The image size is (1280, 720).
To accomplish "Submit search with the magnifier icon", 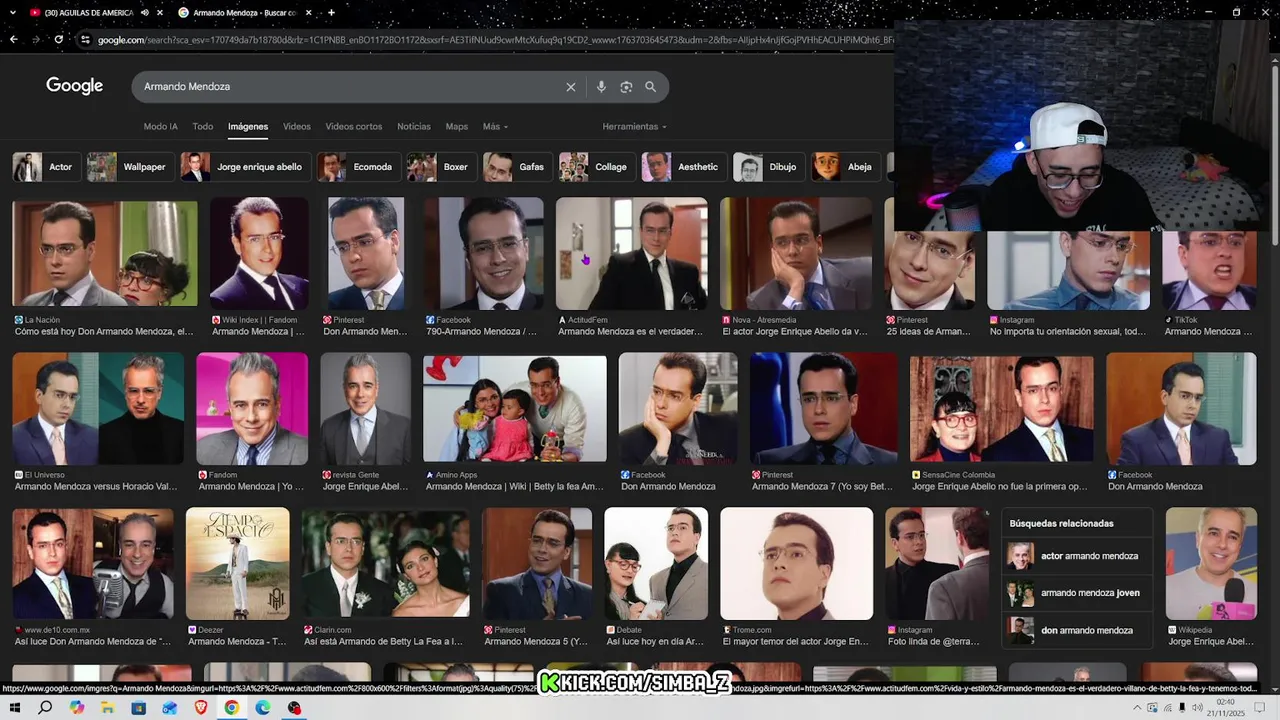I will pyautogui.click(x=650, y=87).
